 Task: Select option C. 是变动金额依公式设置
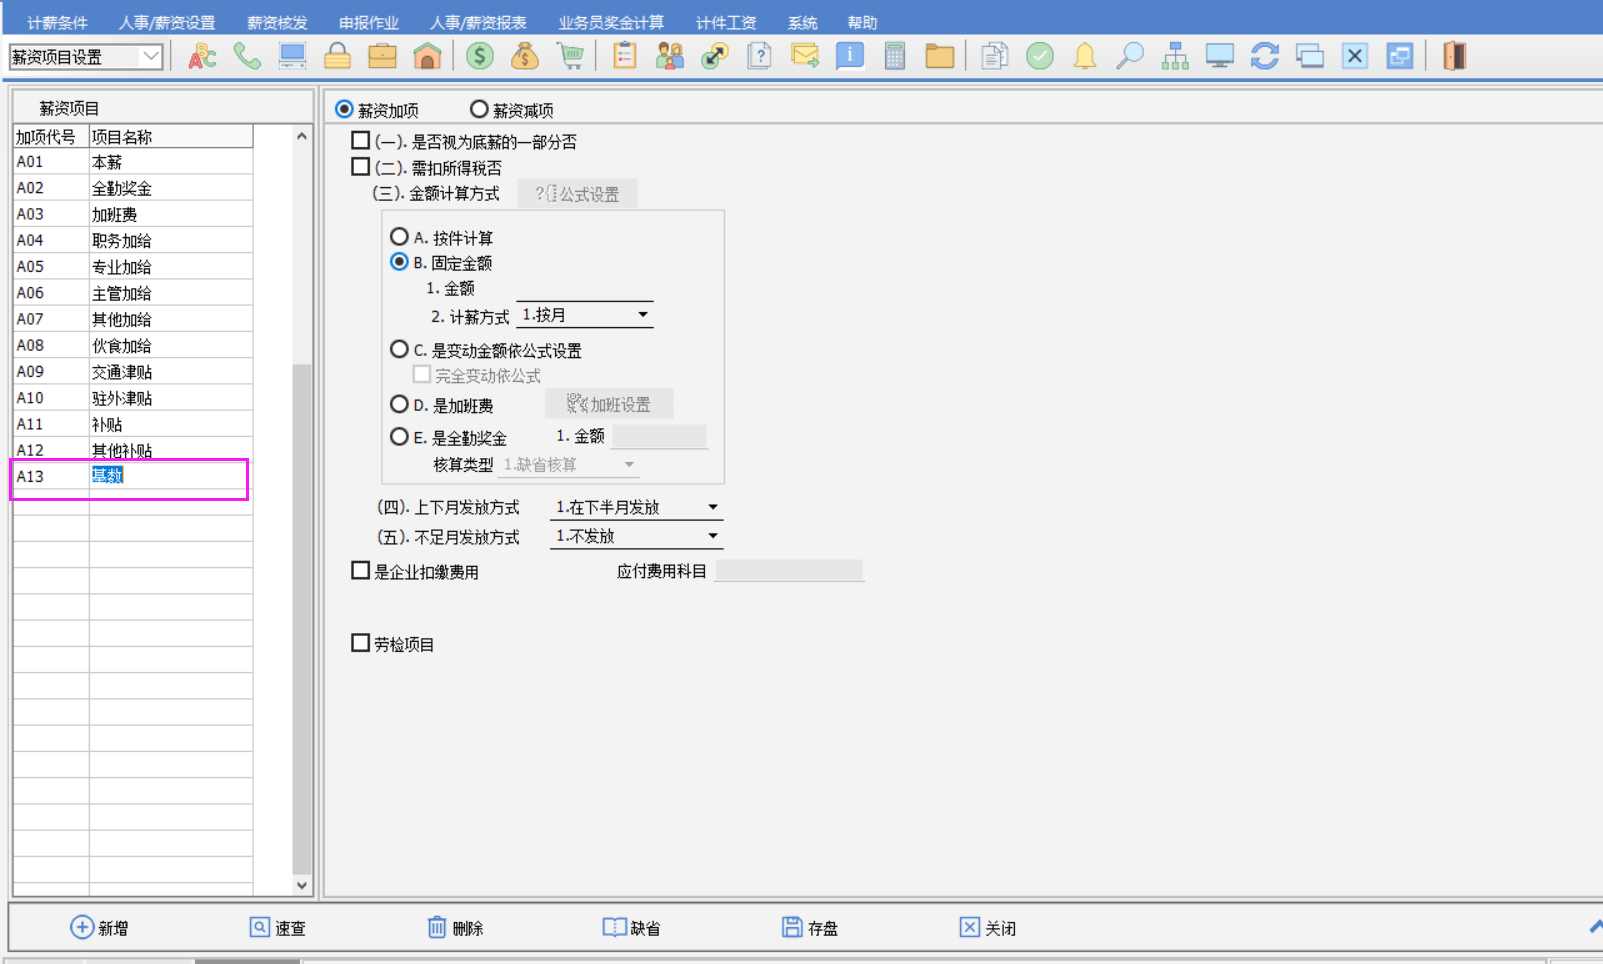[399, 350]
